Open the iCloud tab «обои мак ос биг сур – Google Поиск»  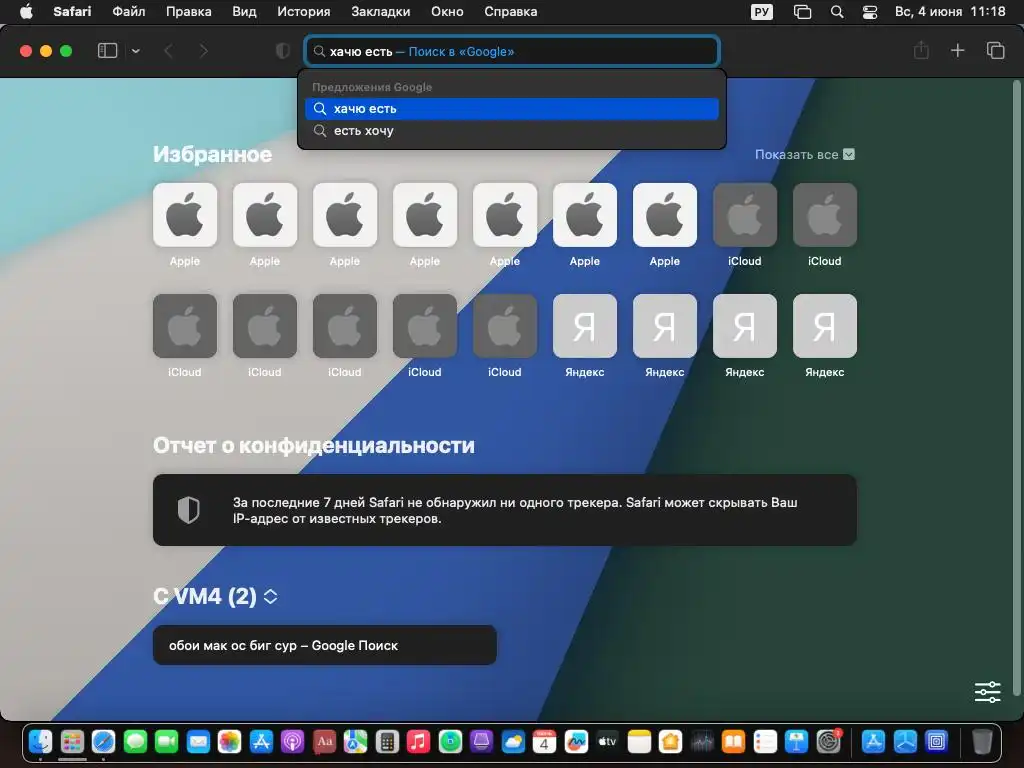point(325,645)
